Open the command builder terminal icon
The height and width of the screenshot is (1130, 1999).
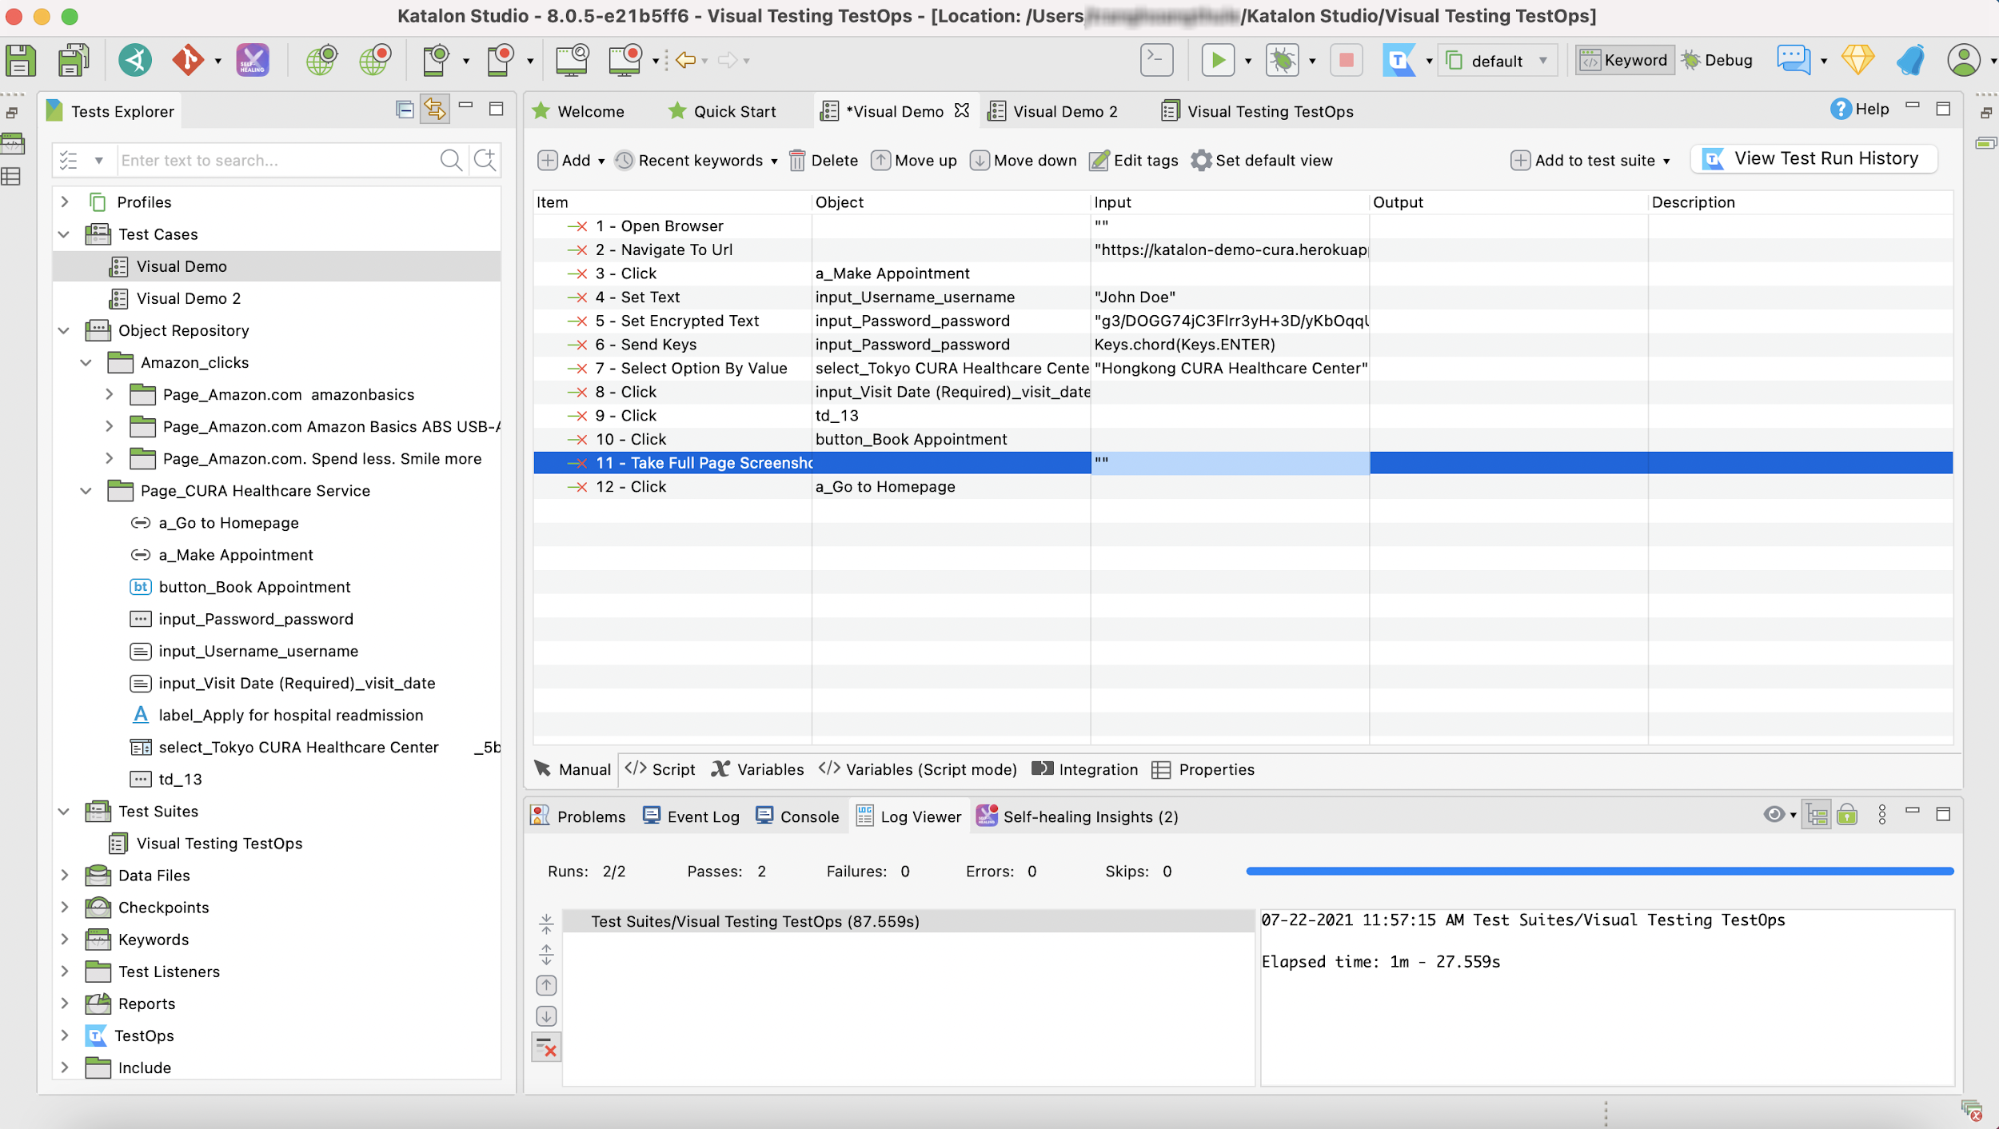pyautogui.click(x=1157, y=60)
